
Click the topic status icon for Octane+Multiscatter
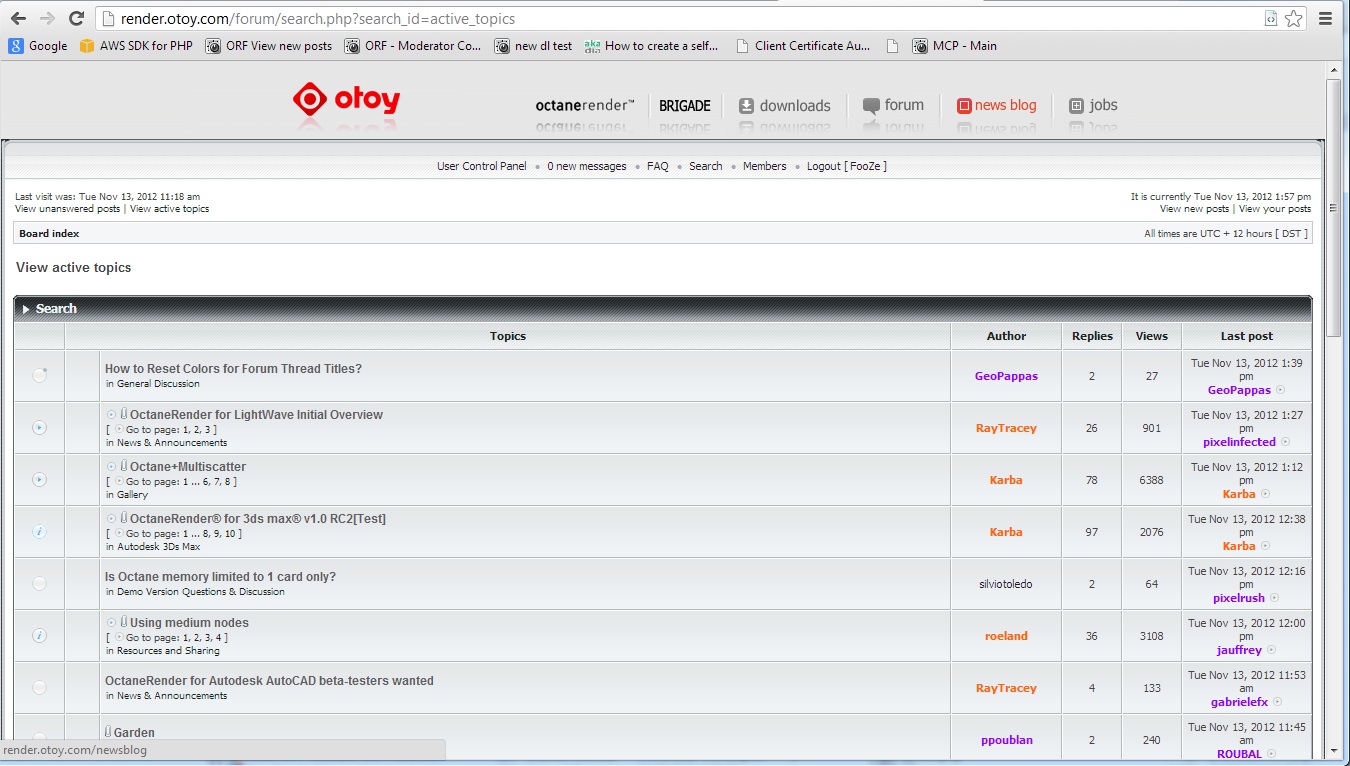(x=39, y=480)
